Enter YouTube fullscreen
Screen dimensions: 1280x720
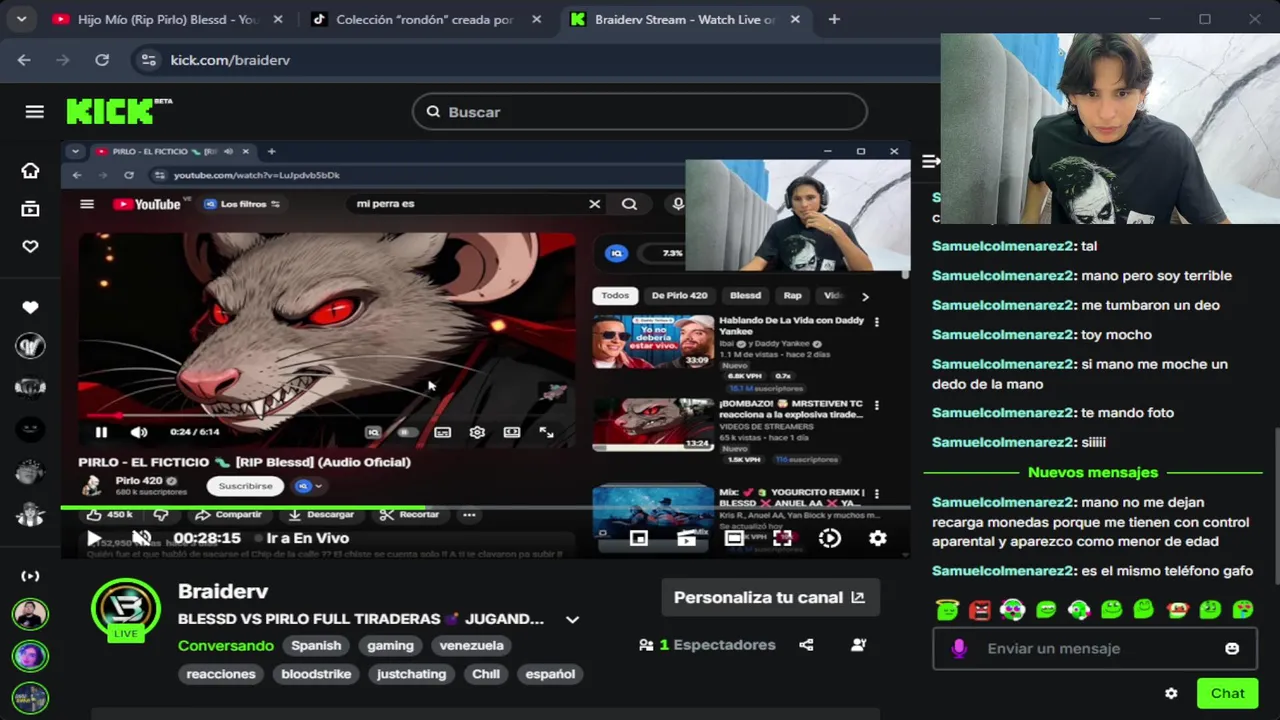pos(546,432)
